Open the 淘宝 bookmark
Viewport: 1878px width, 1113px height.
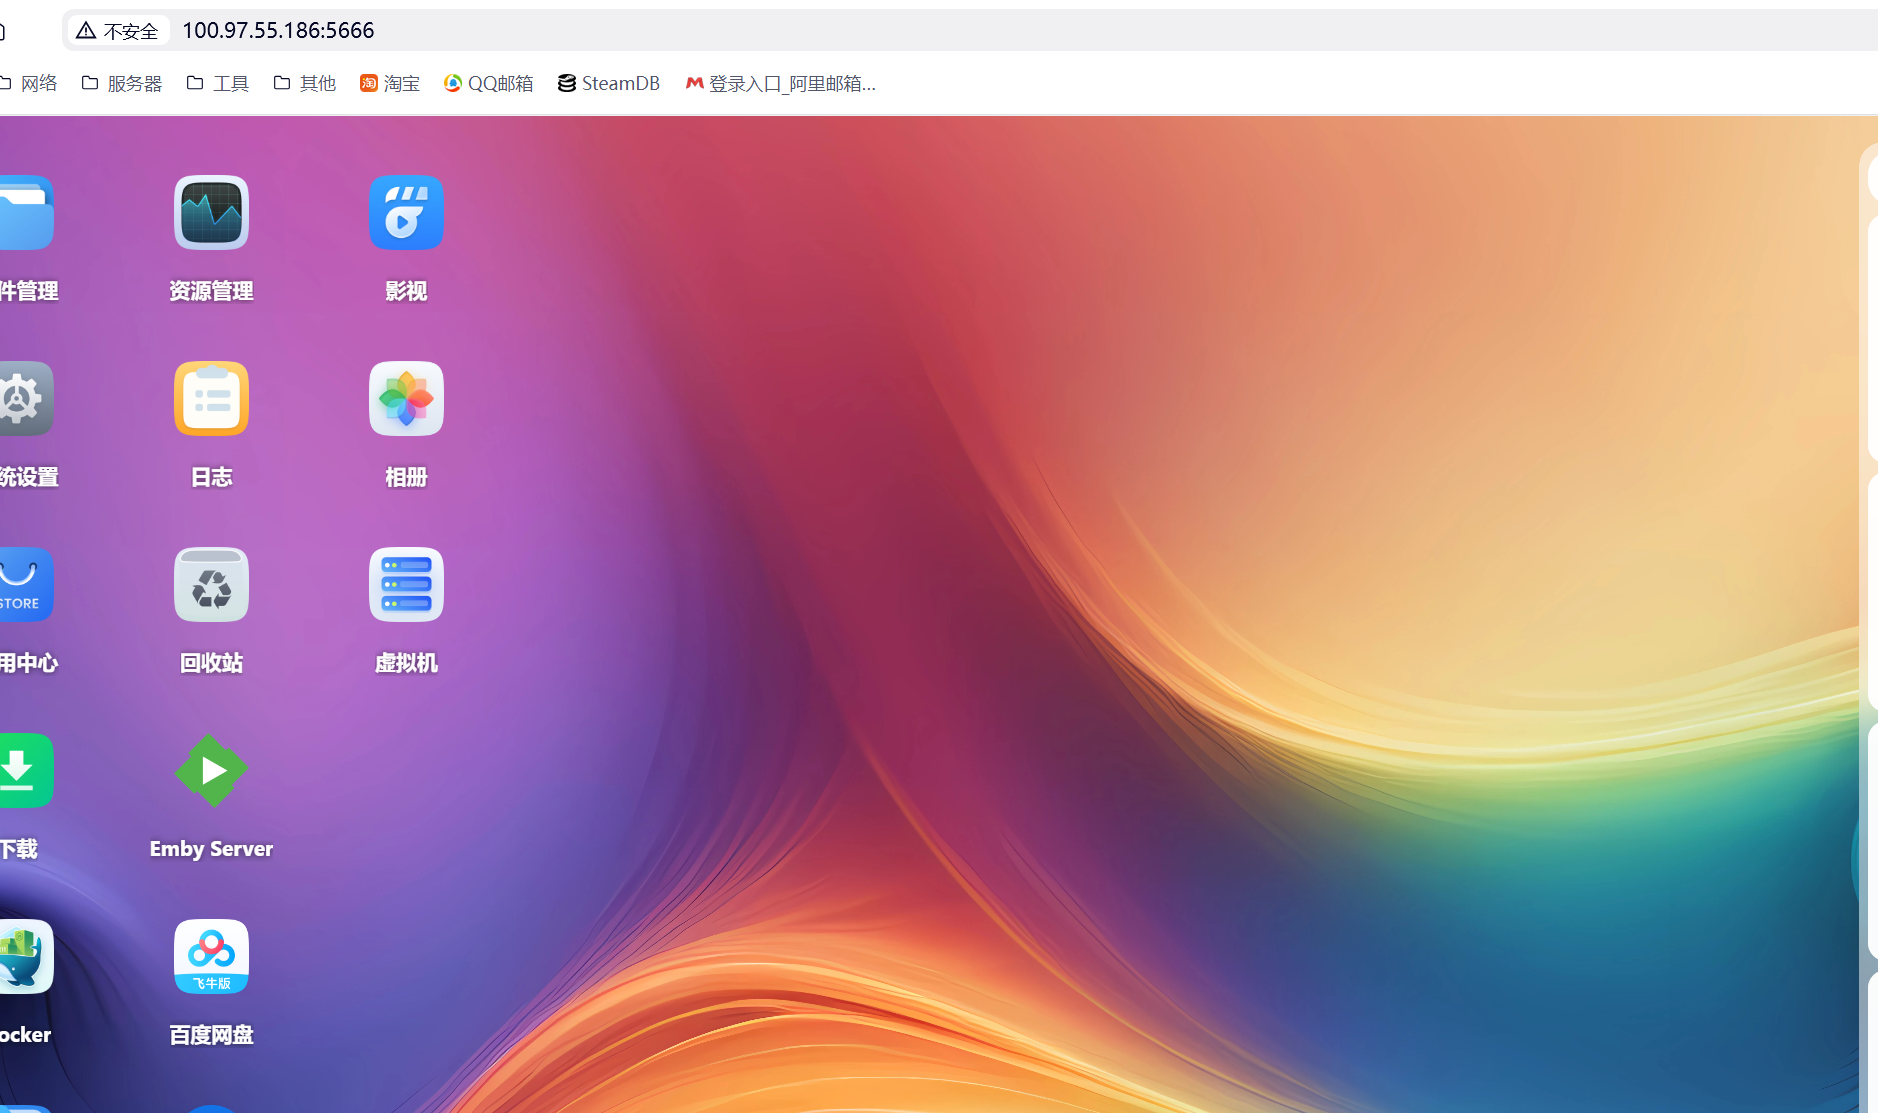(x=390, y=84)
